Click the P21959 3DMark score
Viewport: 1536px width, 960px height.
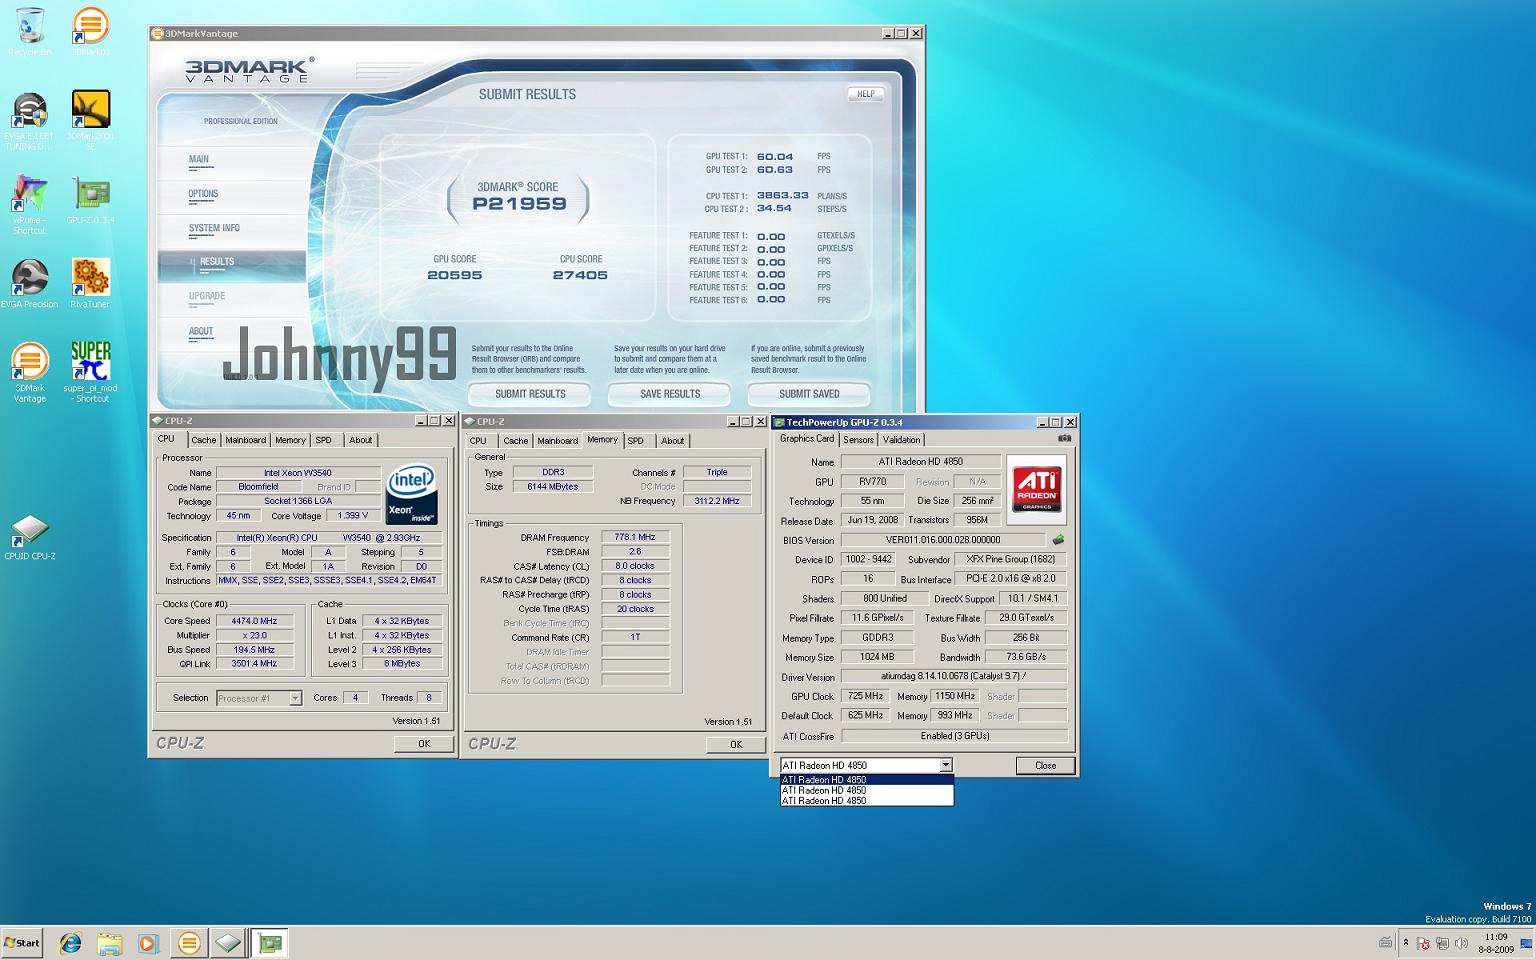pos(519,204)
